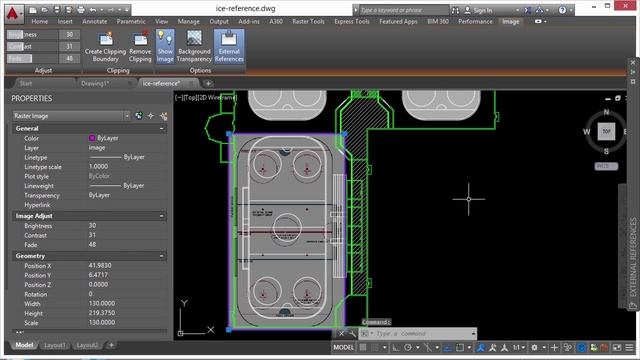The width and height of the screenshot is (640, 360).
Task: Toggle ortho mode in status bar
Action: (396, 347)
